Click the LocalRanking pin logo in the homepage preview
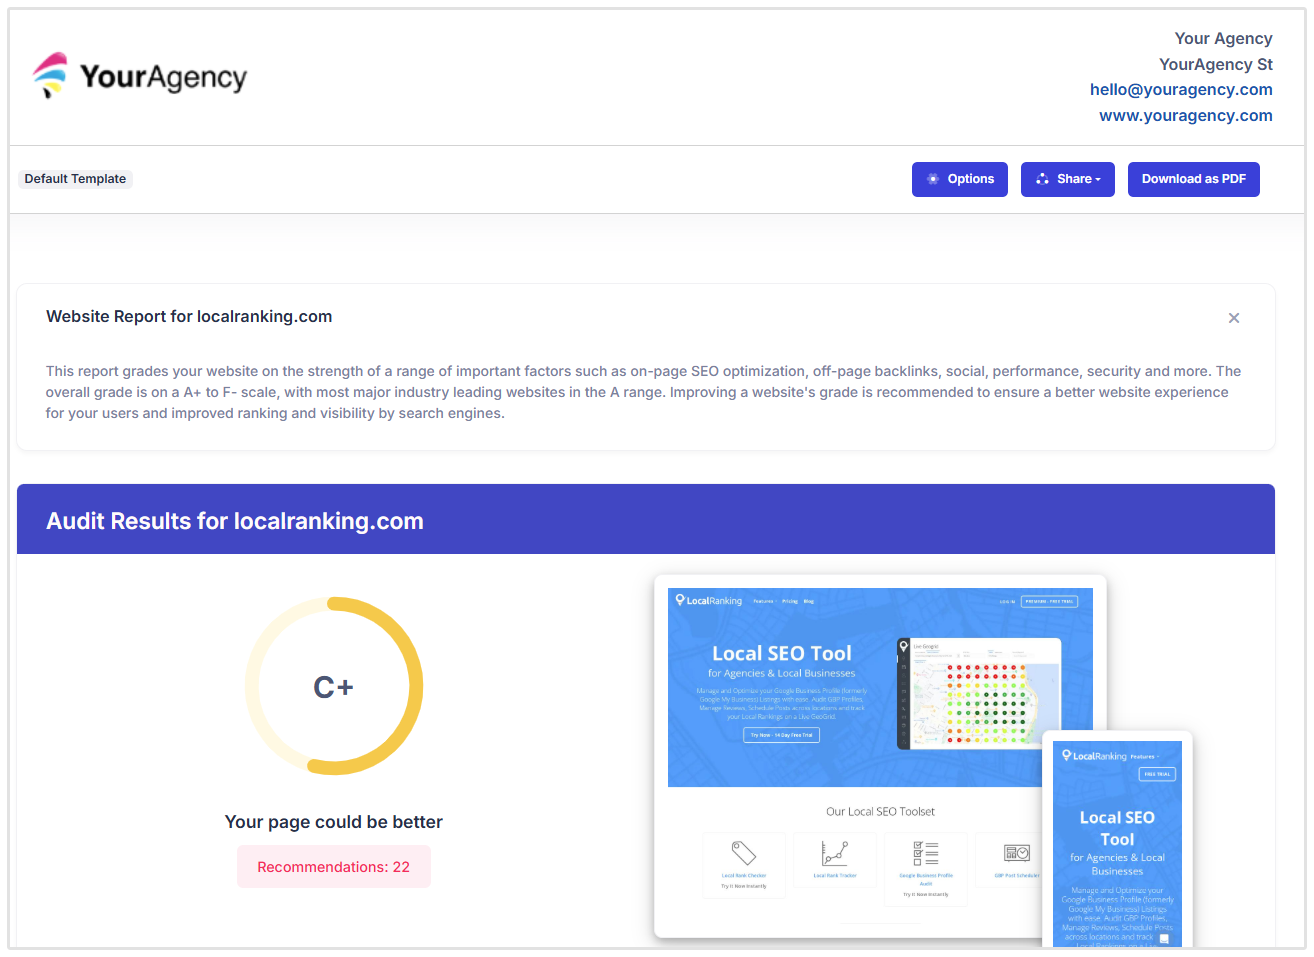The image size is (1314, 957). click(680, 601)
